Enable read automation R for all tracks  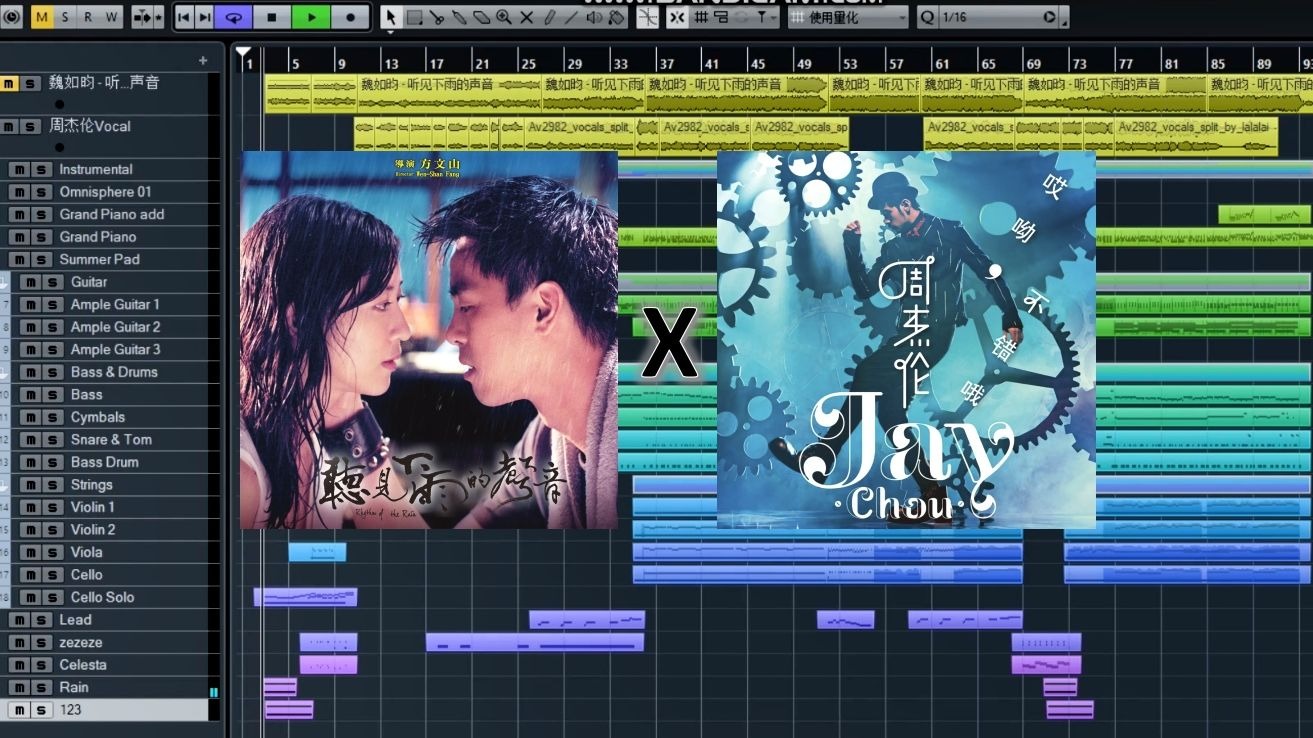pyautogui.click(x=88, y=17)
